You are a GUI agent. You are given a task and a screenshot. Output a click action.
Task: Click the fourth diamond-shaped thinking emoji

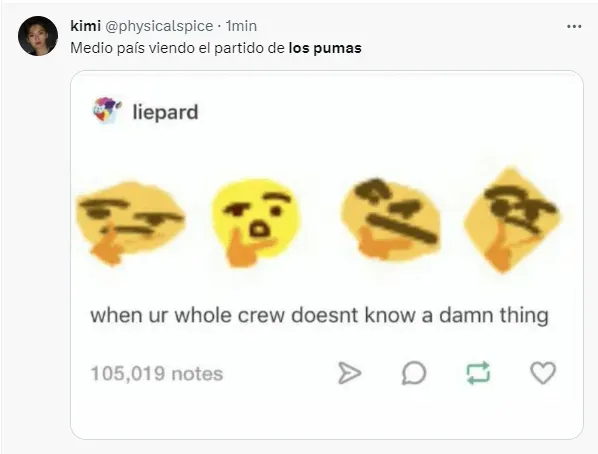coord(512,220)
